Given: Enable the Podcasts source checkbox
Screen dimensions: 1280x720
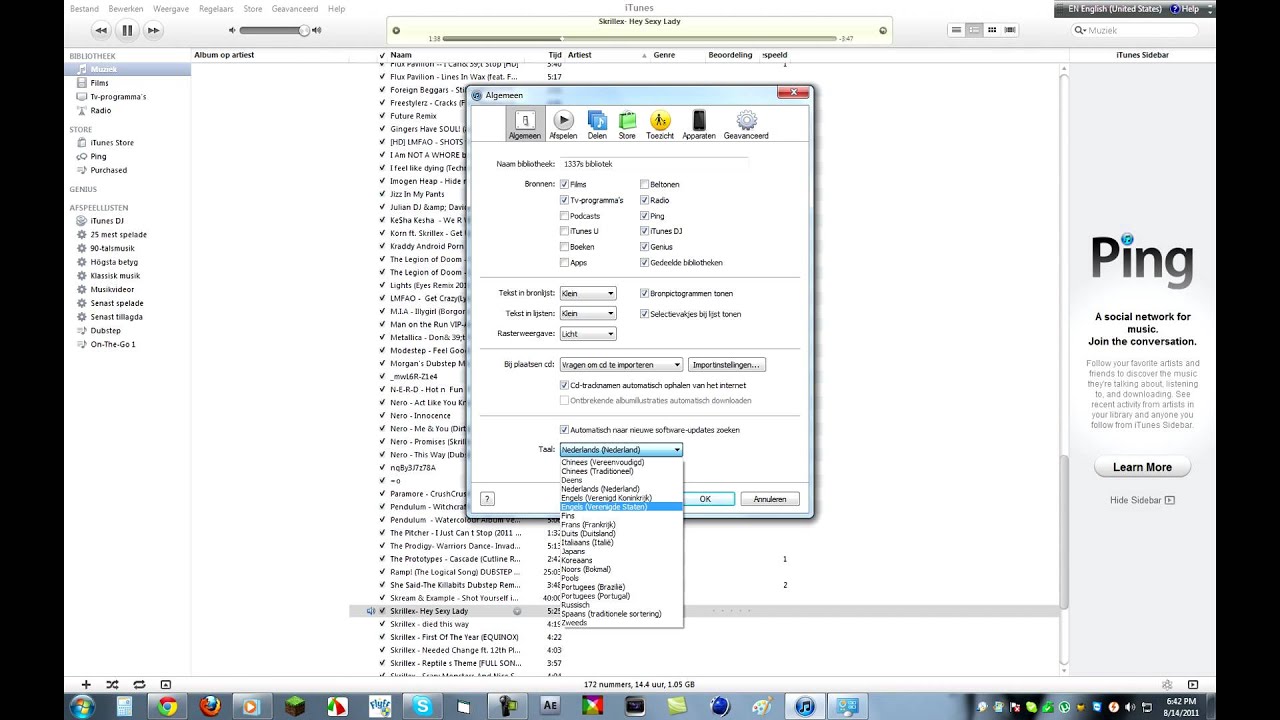Looking at the screenshot, I should coord(565,216).
